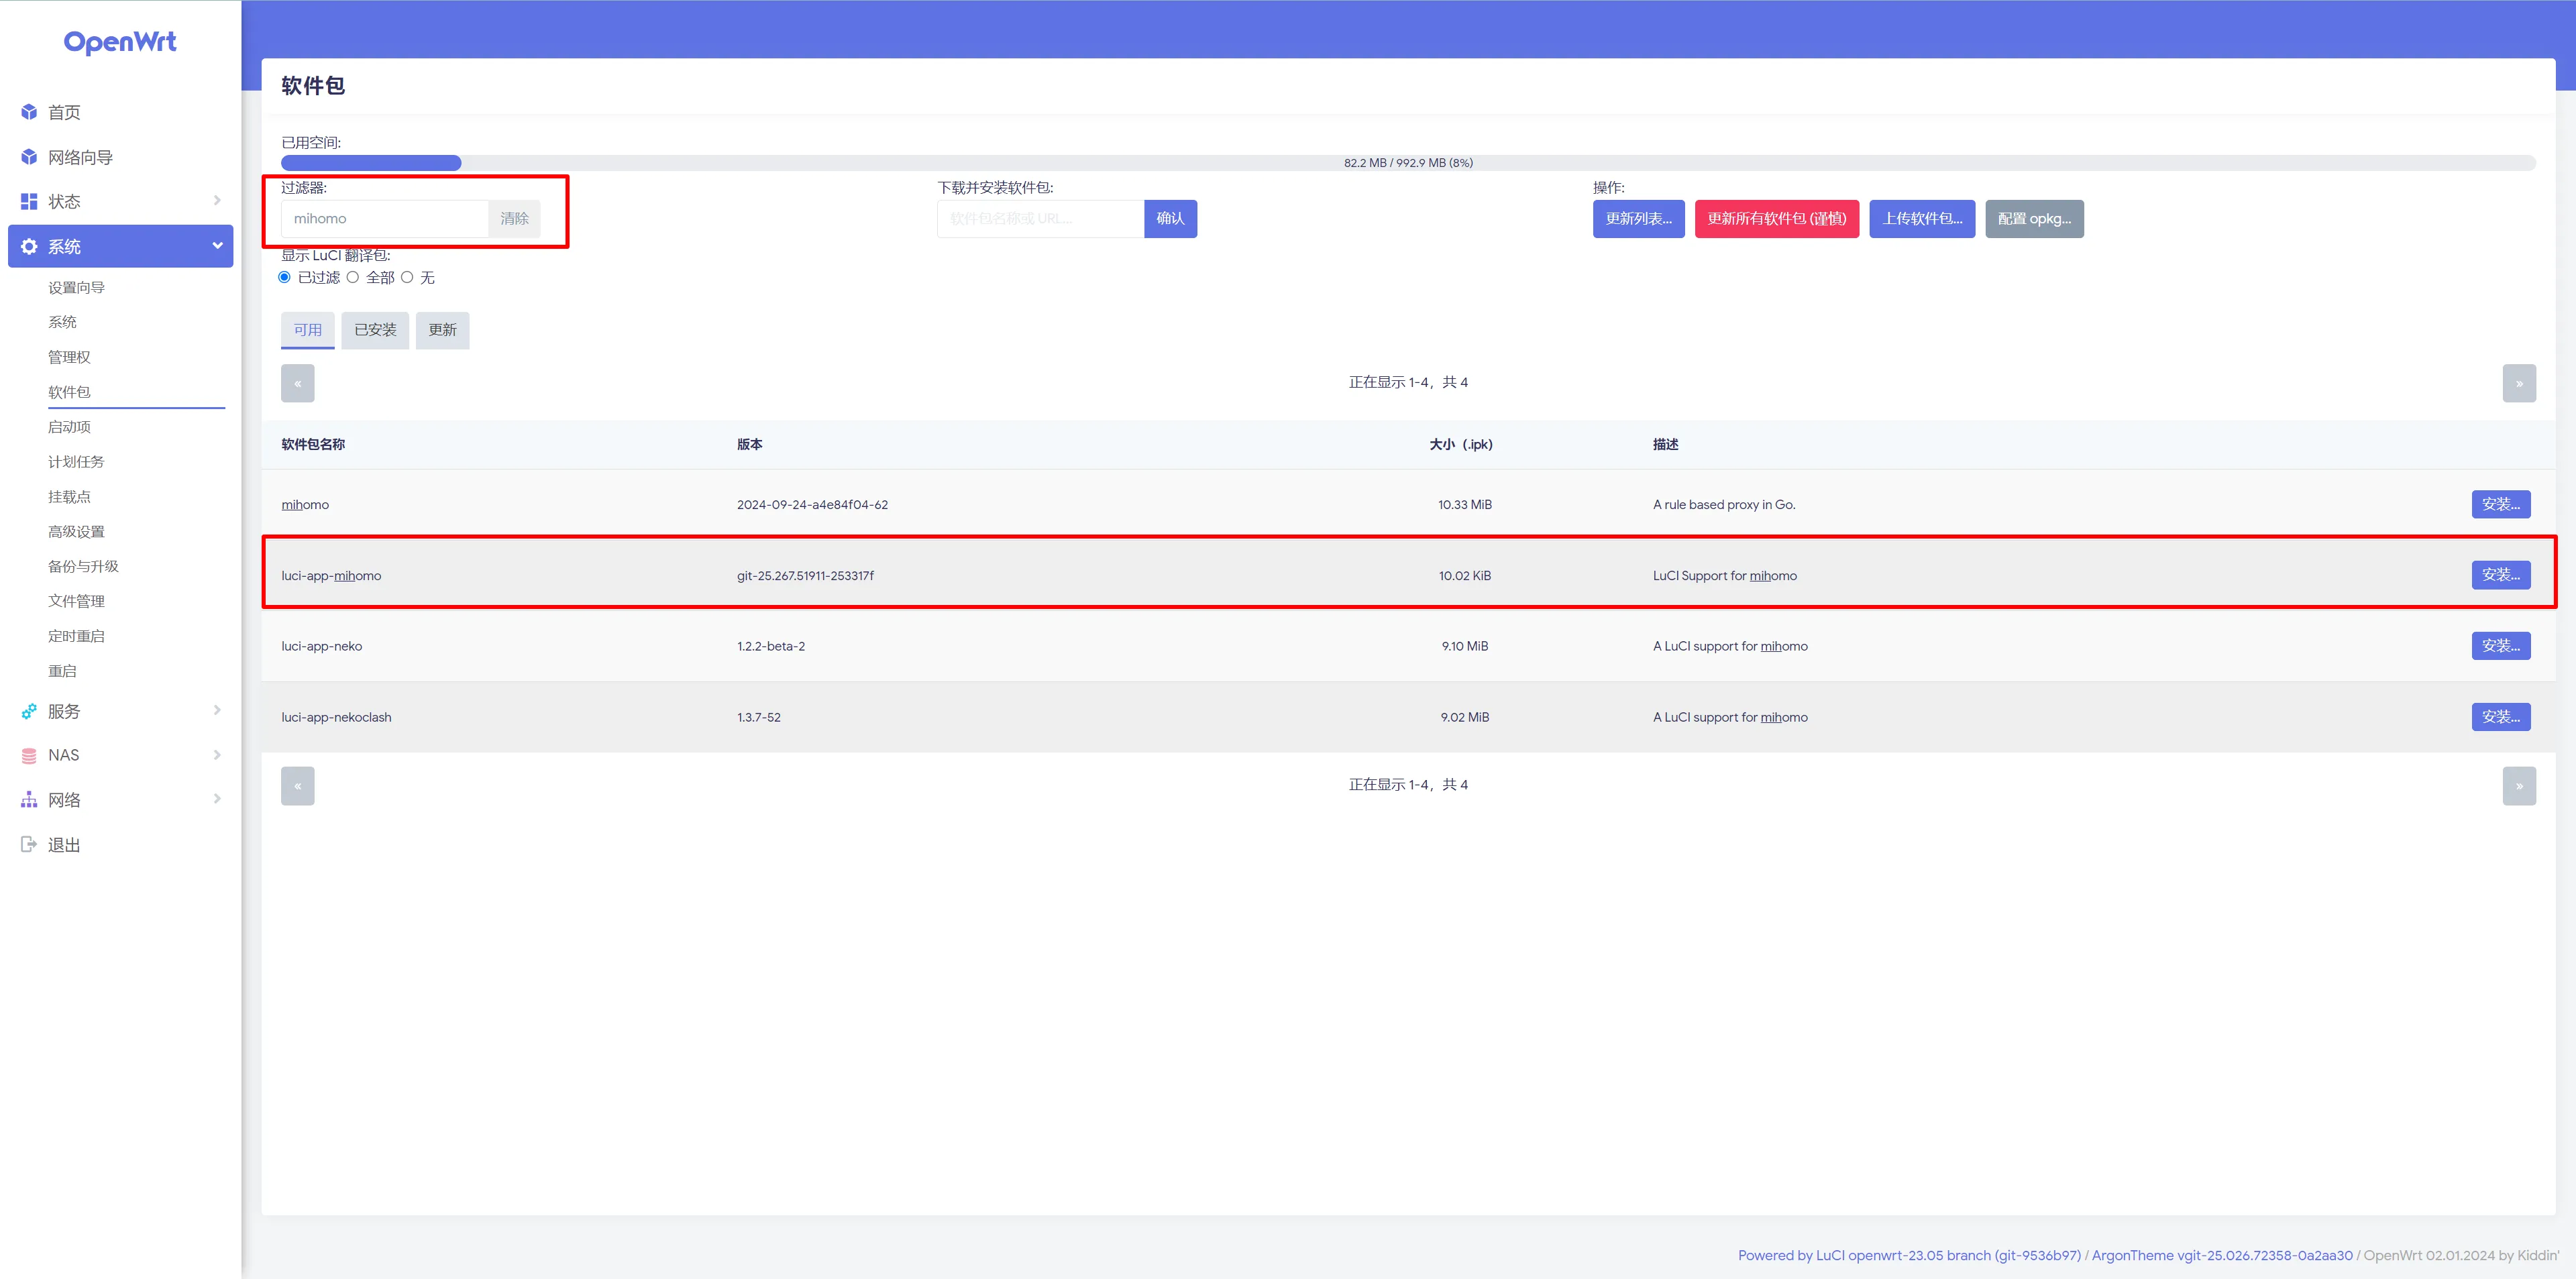Viewport: 2576px width, 1279px height.
Task: Focus the package name or URL input
Action: tap(1040, 219)
